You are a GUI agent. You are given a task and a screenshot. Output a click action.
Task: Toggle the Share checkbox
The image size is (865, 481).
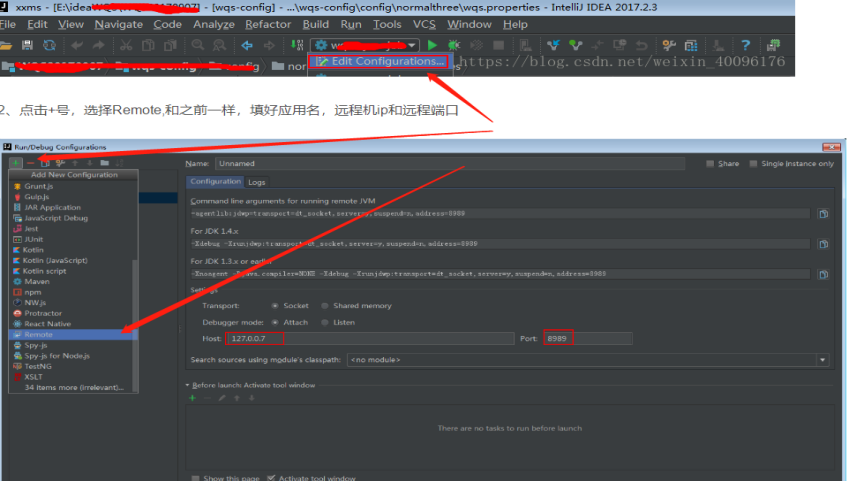click(x=710, y=163)
